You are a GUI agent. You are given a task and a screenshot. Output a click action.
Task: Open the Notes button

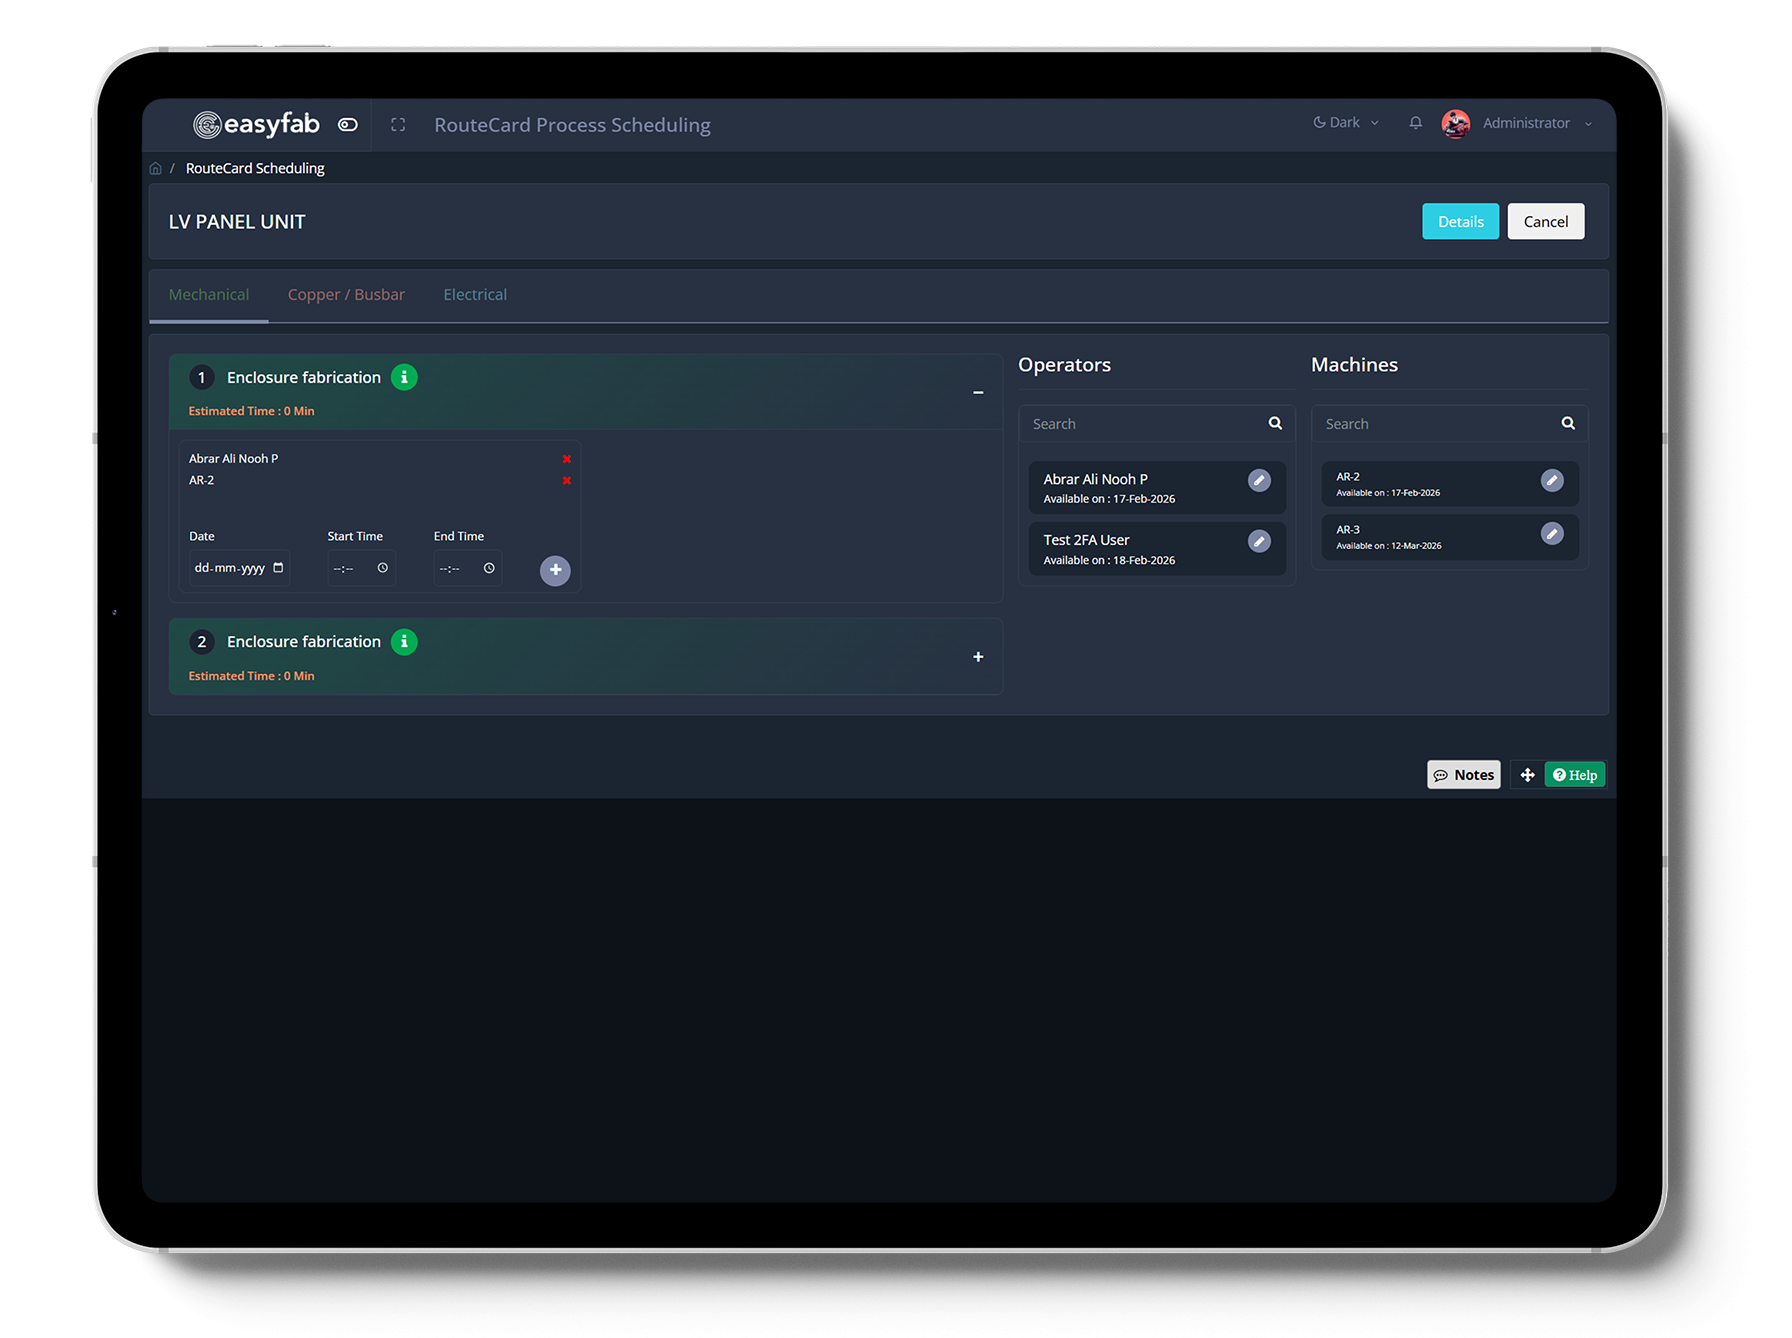1464,775
